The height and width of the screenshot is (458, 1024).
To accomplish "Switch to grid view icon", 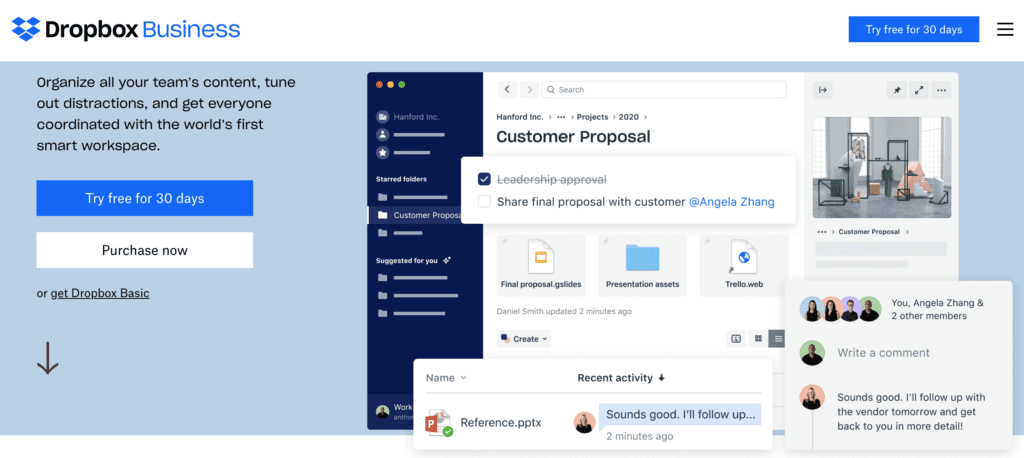I will [758, 339].
